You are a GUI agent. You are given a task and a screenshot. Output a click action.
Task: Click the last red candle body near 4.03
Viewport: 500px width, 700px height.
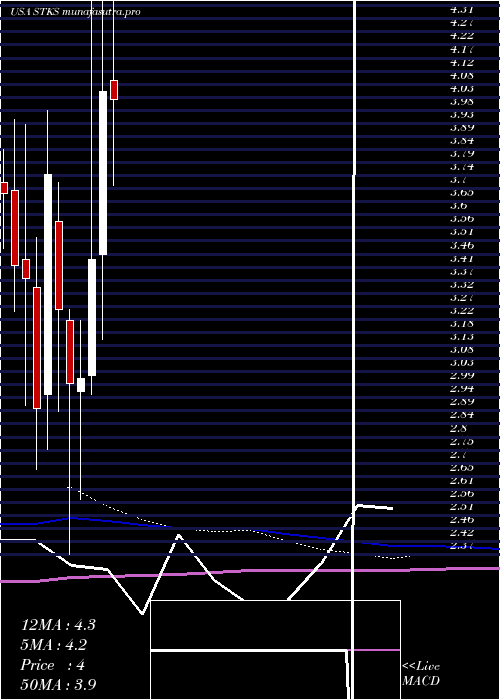[x=114, y=90]
